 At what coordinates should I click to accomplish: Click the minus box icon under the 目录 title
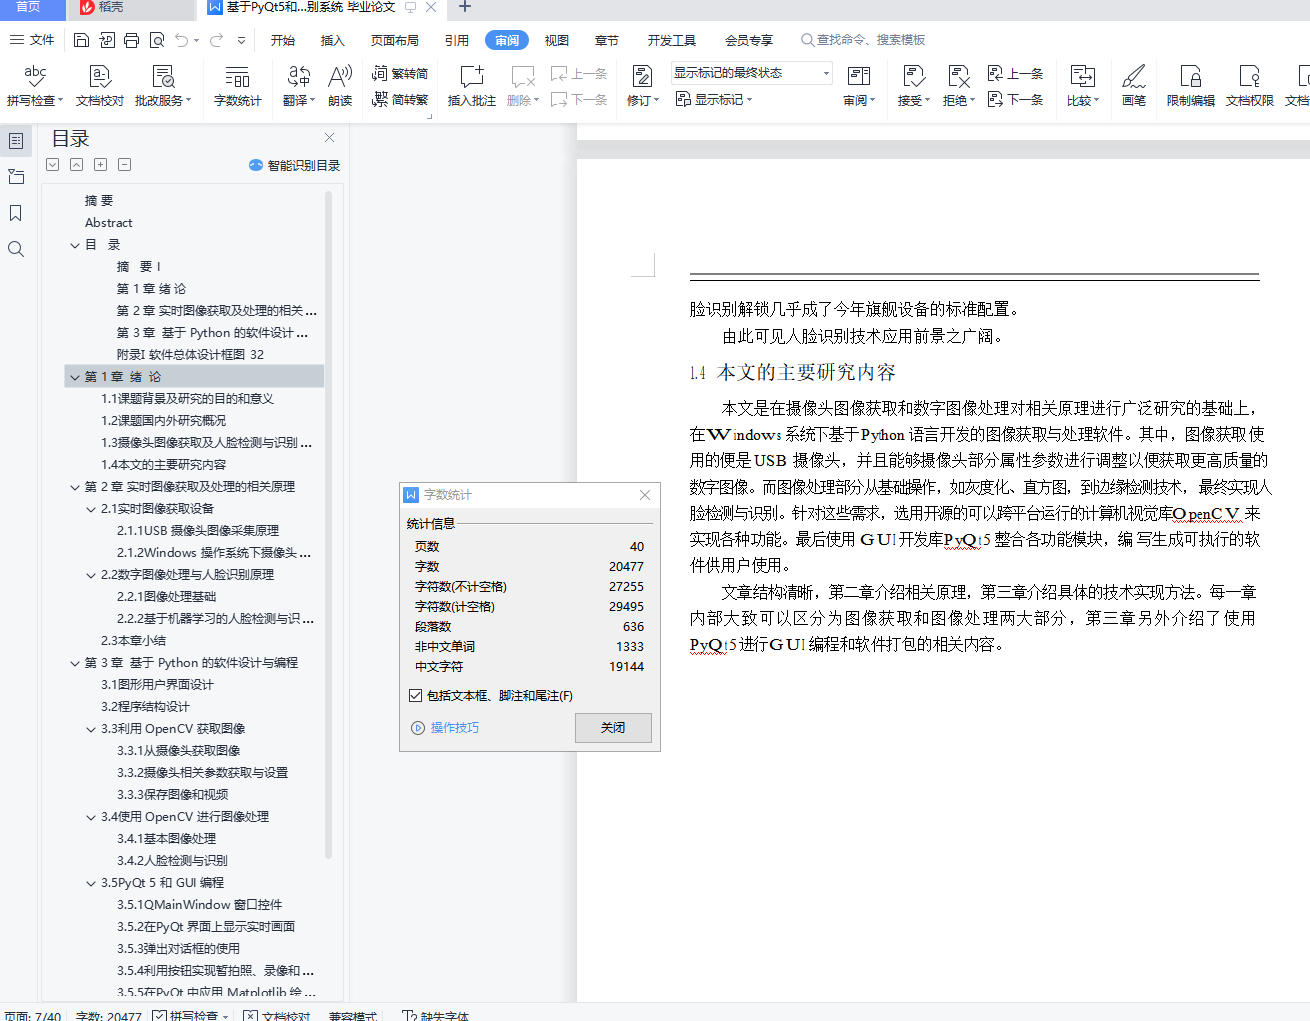pos(124,165)
